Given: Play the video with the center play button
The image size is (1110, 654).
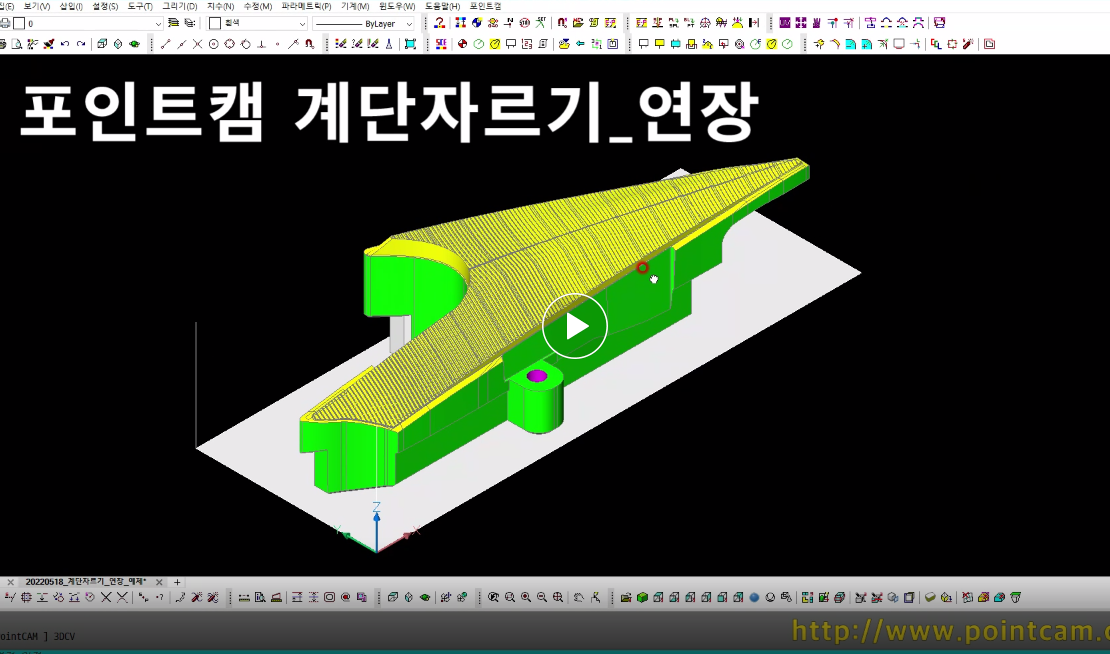Looking at the screenshot, I should point(575,326).
